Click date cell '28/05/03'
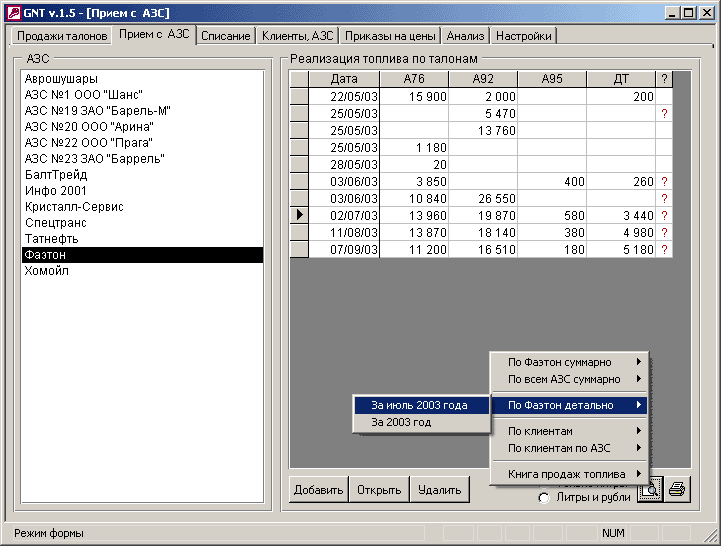The height and width of the screenshot is (546, 721). [x=344, y=164]
